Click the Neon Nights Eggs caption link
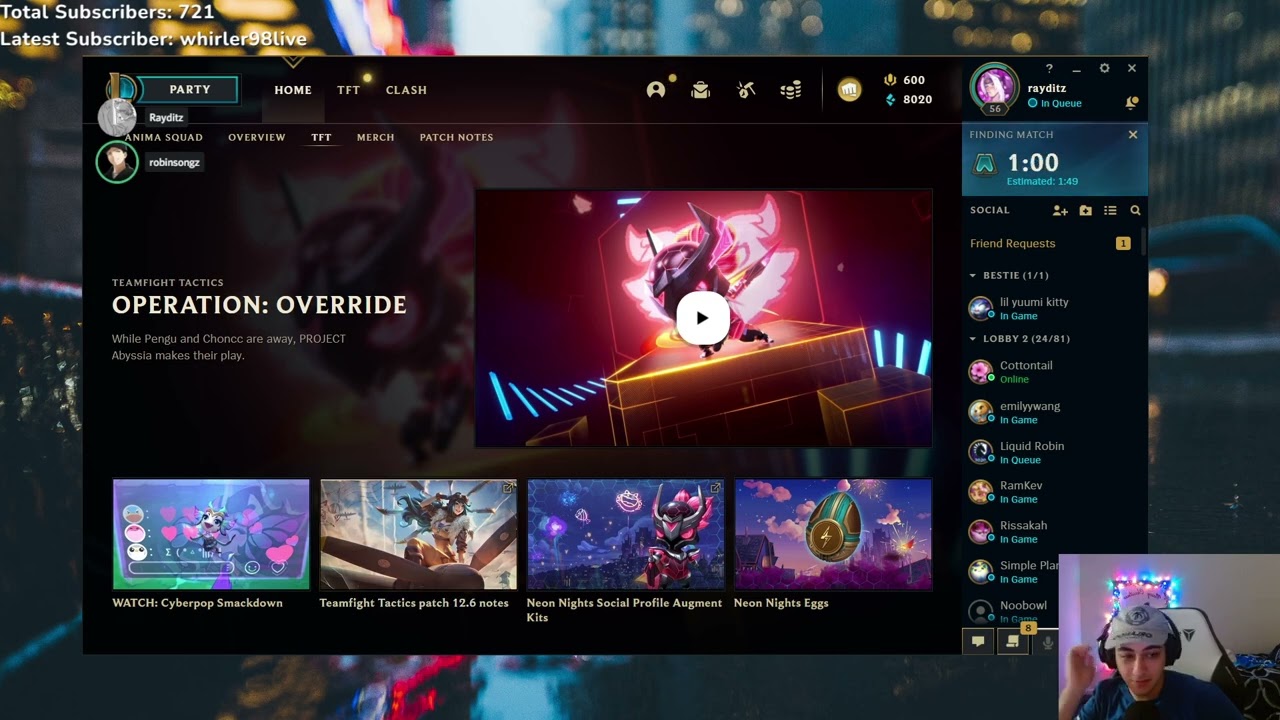This screenshot has width=1280, height=720. coord(781,603)
